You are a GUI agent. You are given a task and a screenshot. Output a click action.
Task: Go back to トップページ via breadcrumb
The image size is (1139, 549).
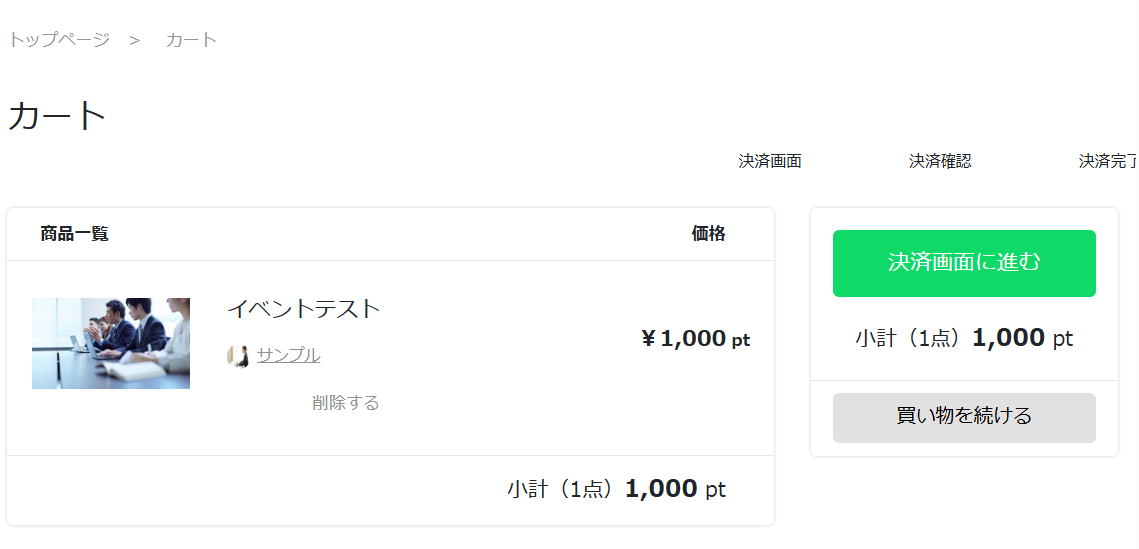tap(59, 40)
